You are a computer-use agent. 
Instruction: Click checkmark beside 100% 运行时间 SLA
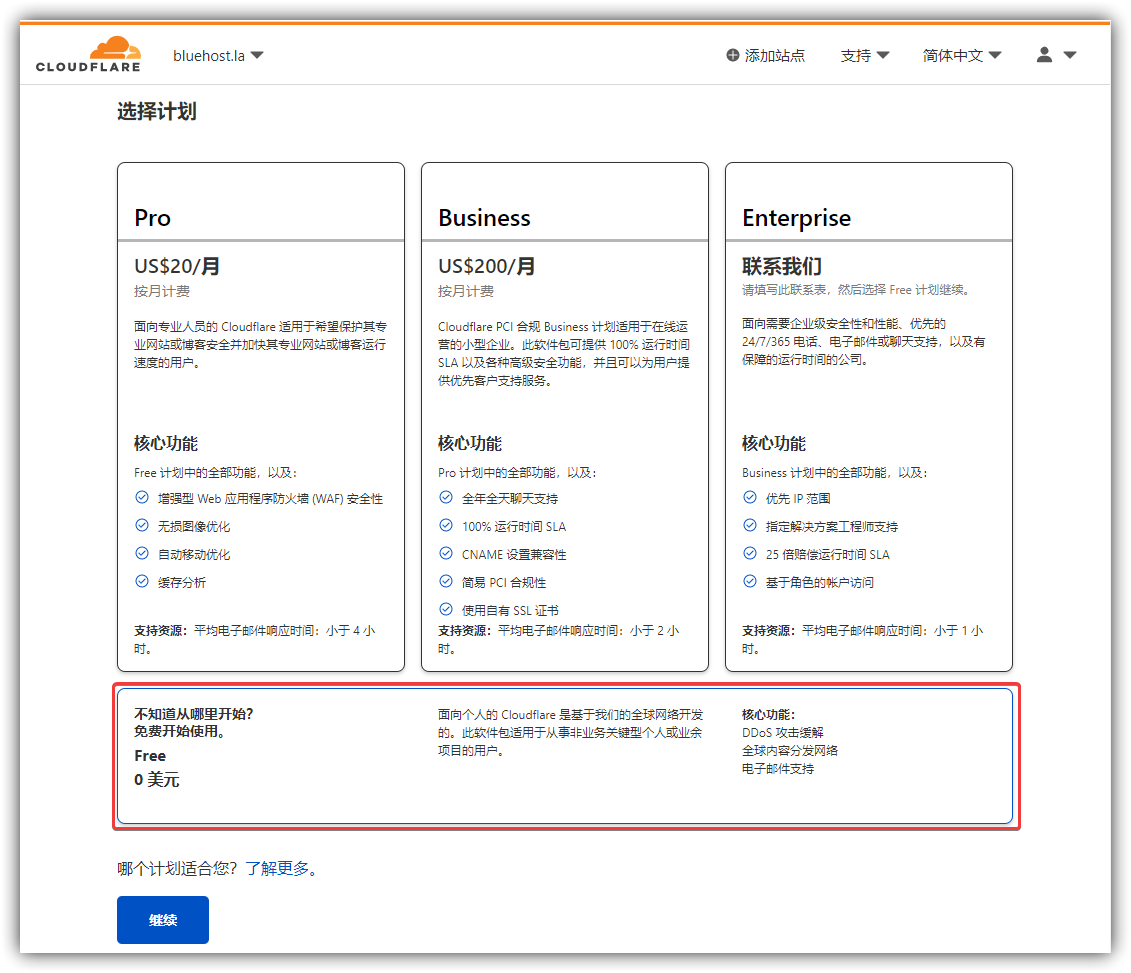pyautogui.click(x=446, y=526)
